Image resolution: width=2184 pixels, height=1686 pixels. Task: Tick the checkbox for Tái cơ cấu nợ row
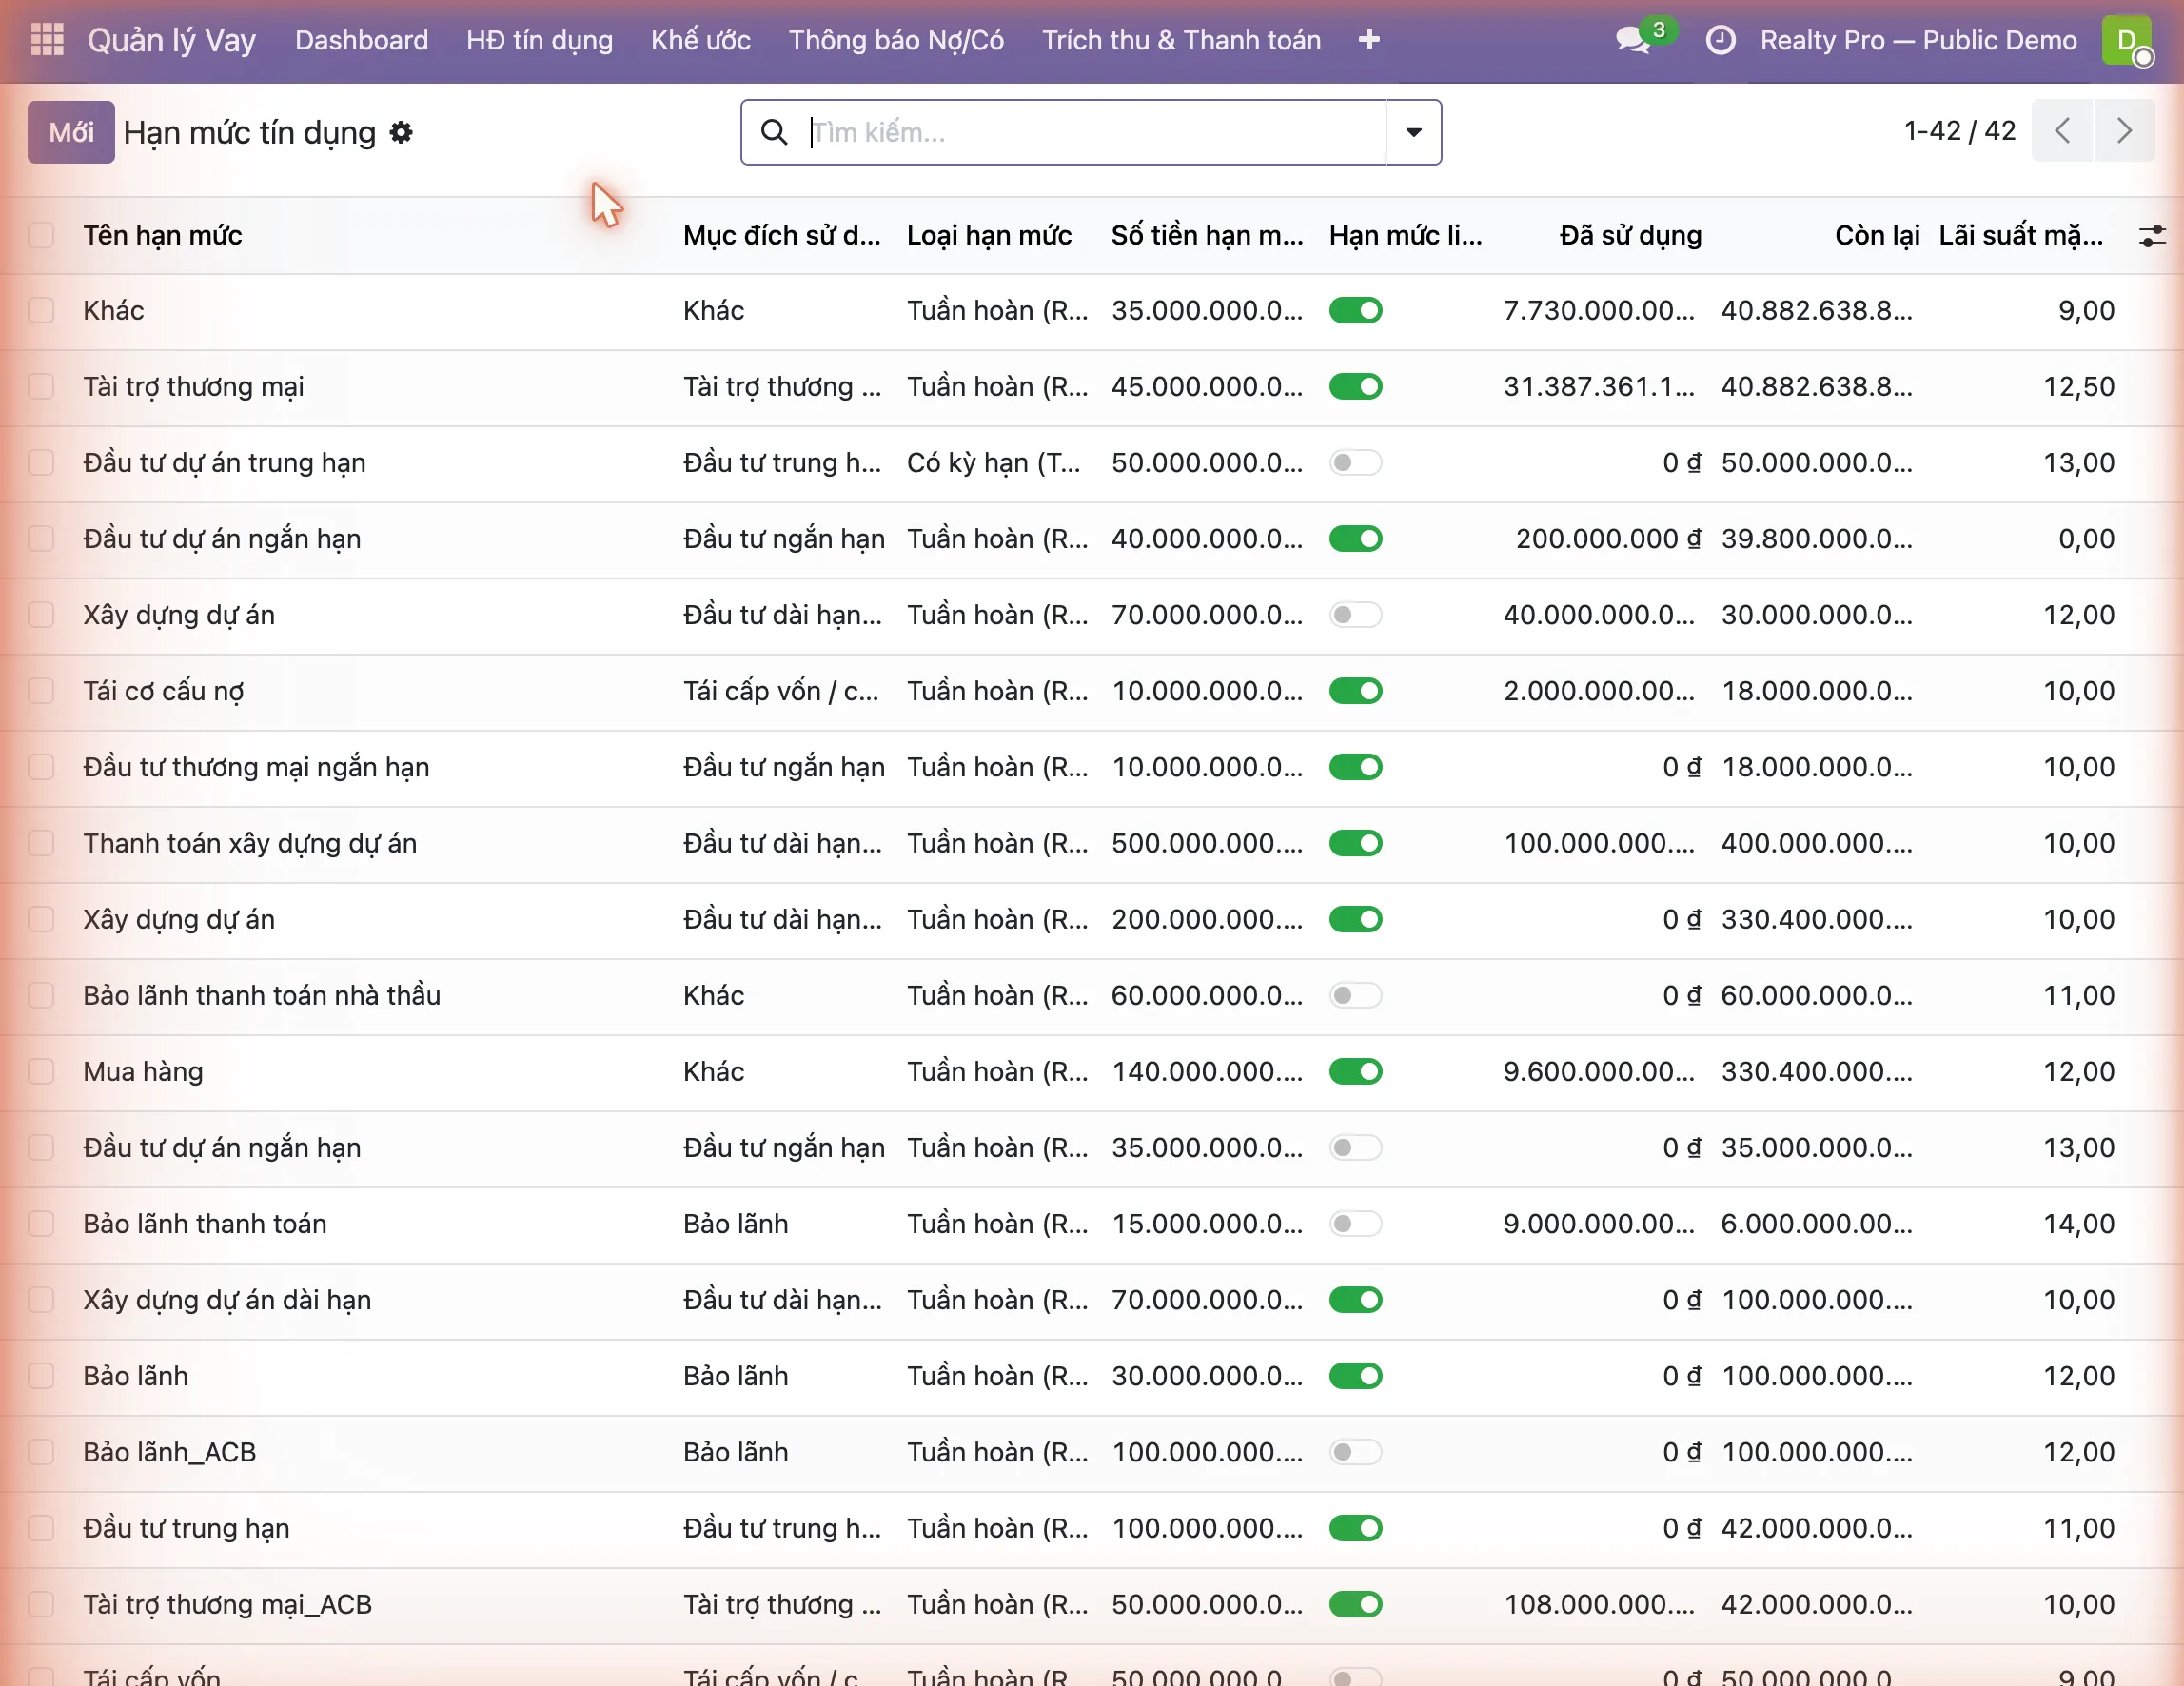[x=41, y=691]
